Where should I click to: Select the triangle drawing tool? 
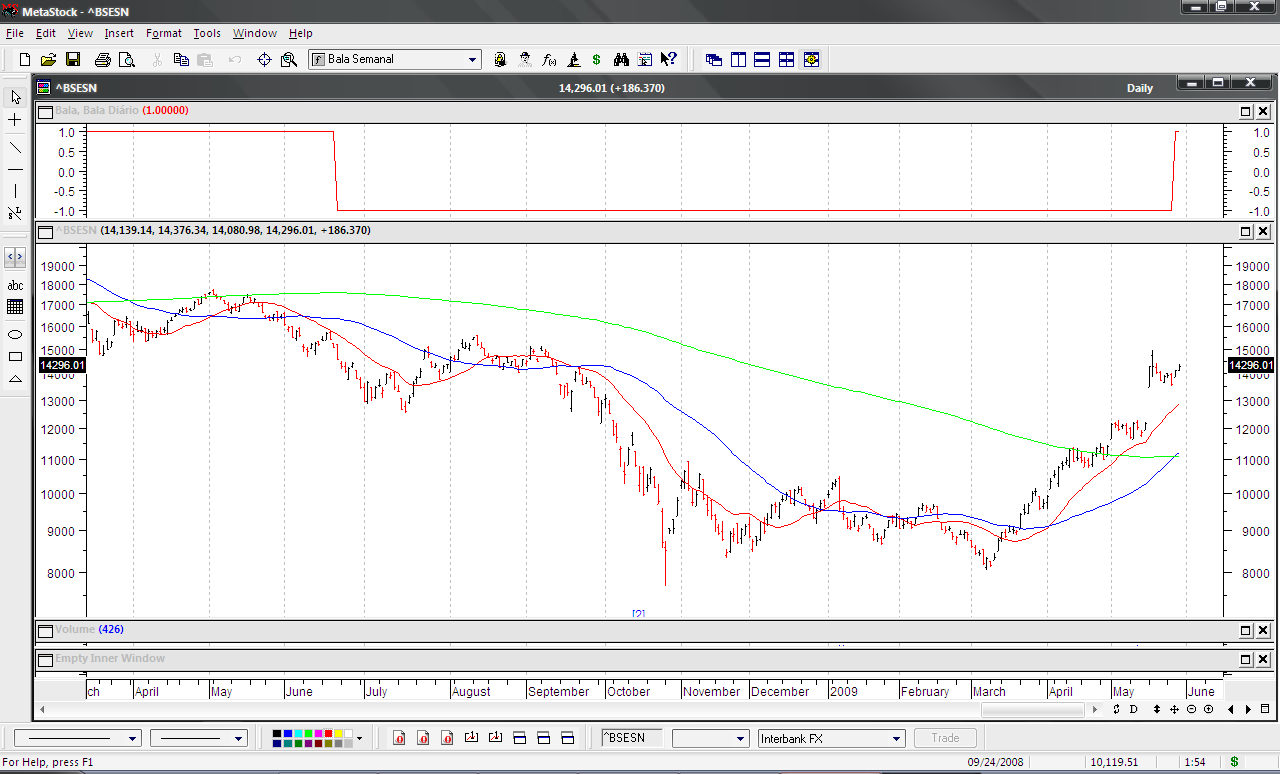[15, 379]
